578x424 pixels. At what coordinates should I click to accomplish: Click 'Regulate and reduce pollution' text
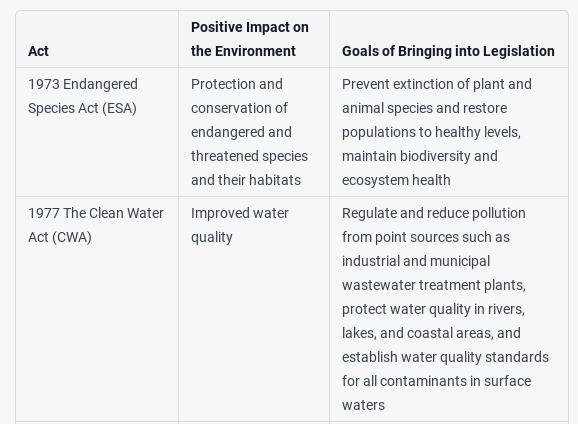(x=434, y=213)
